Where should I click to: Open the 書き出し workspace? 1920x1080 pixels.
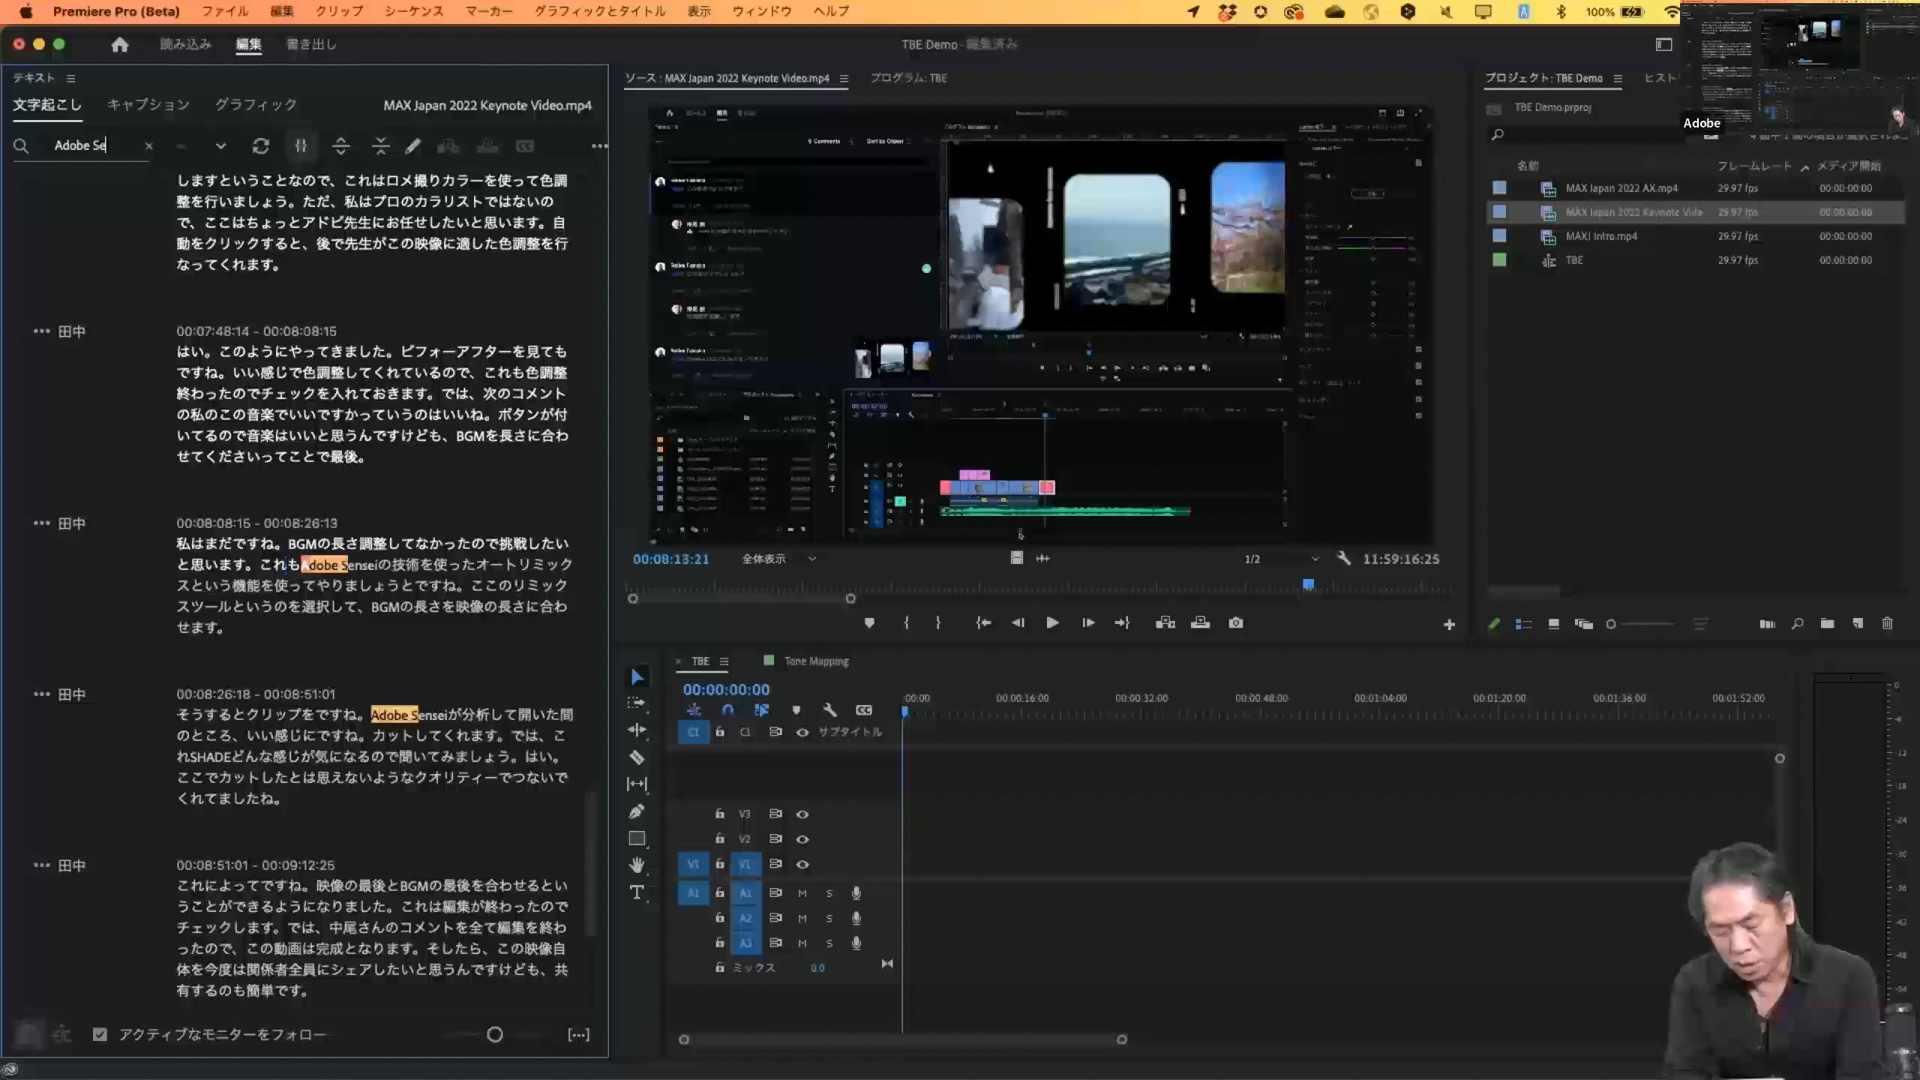click(311, 44)
